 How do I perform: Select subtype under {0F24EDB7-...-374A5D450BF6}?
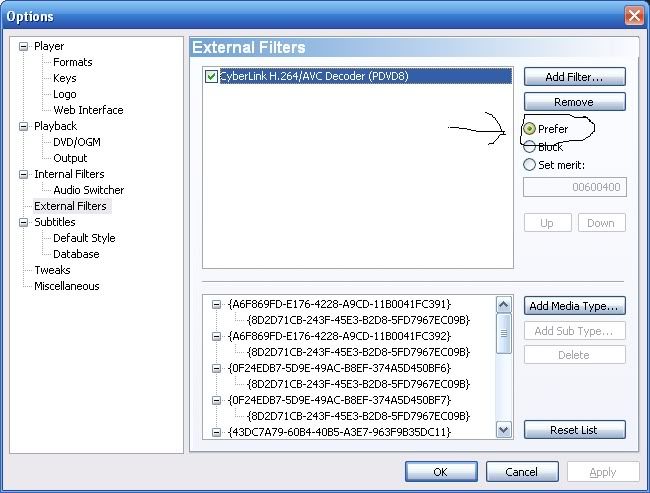[358, 384]
